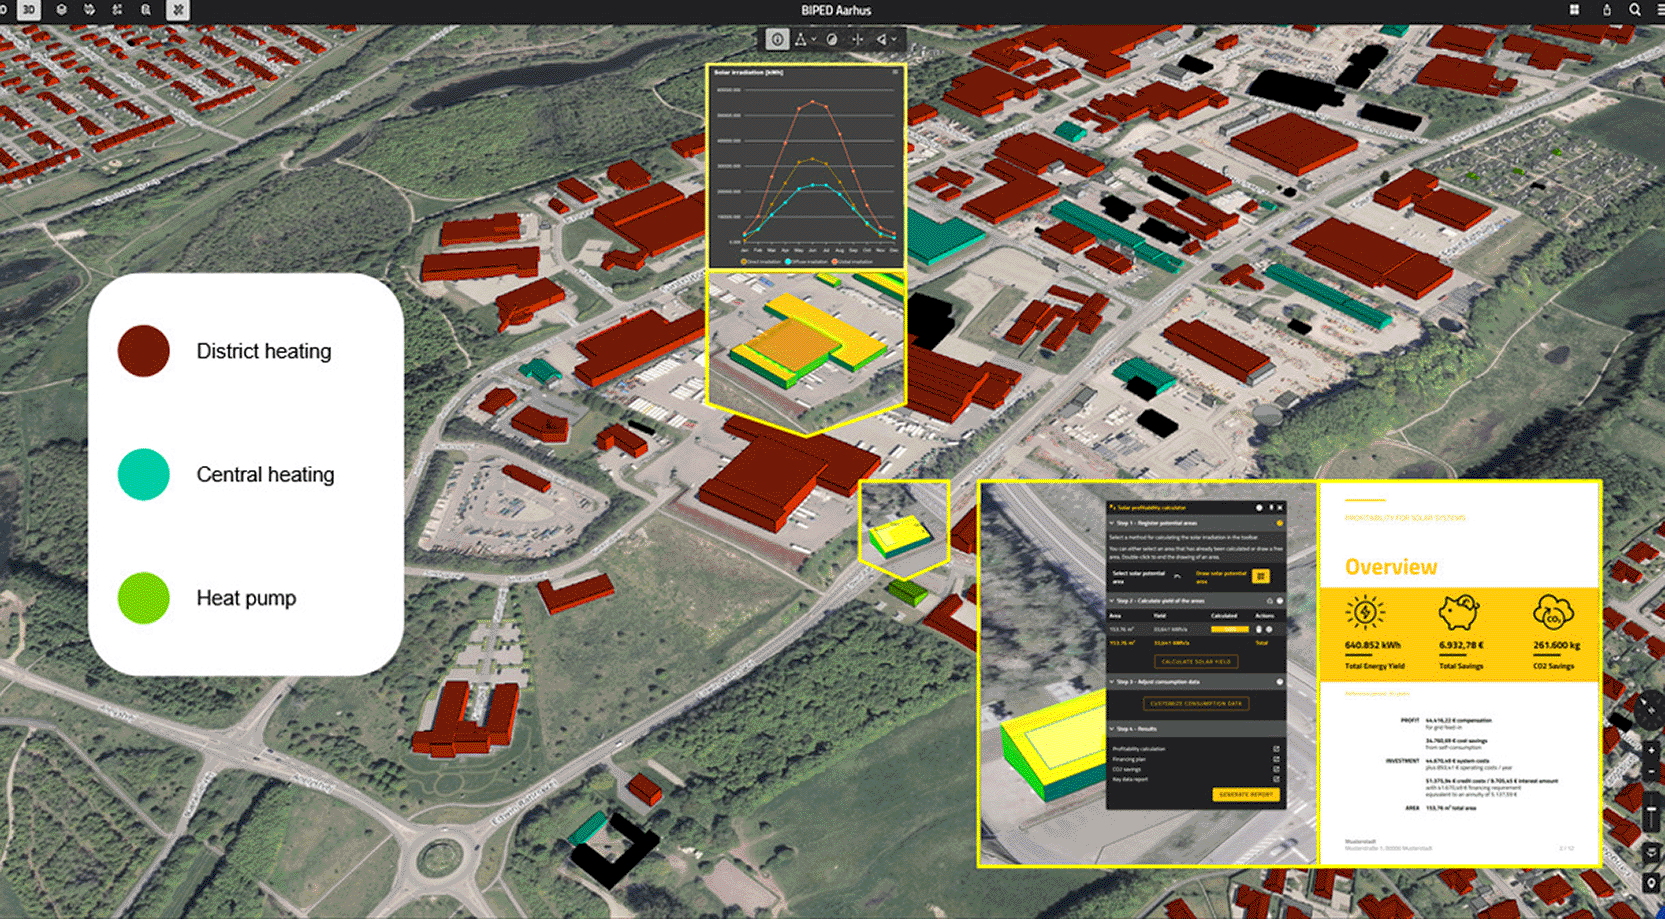Click the Calculate Solar Yield button
Screen dimensions: 1665x919
tap(1196, 662)
